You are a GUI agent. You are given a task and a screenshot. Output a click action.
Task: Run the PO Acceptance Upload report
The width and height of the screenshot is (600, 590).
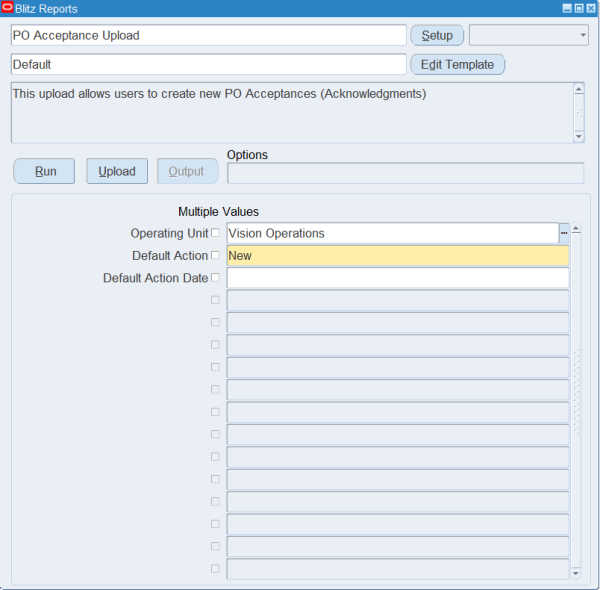[x=44, y=171]
